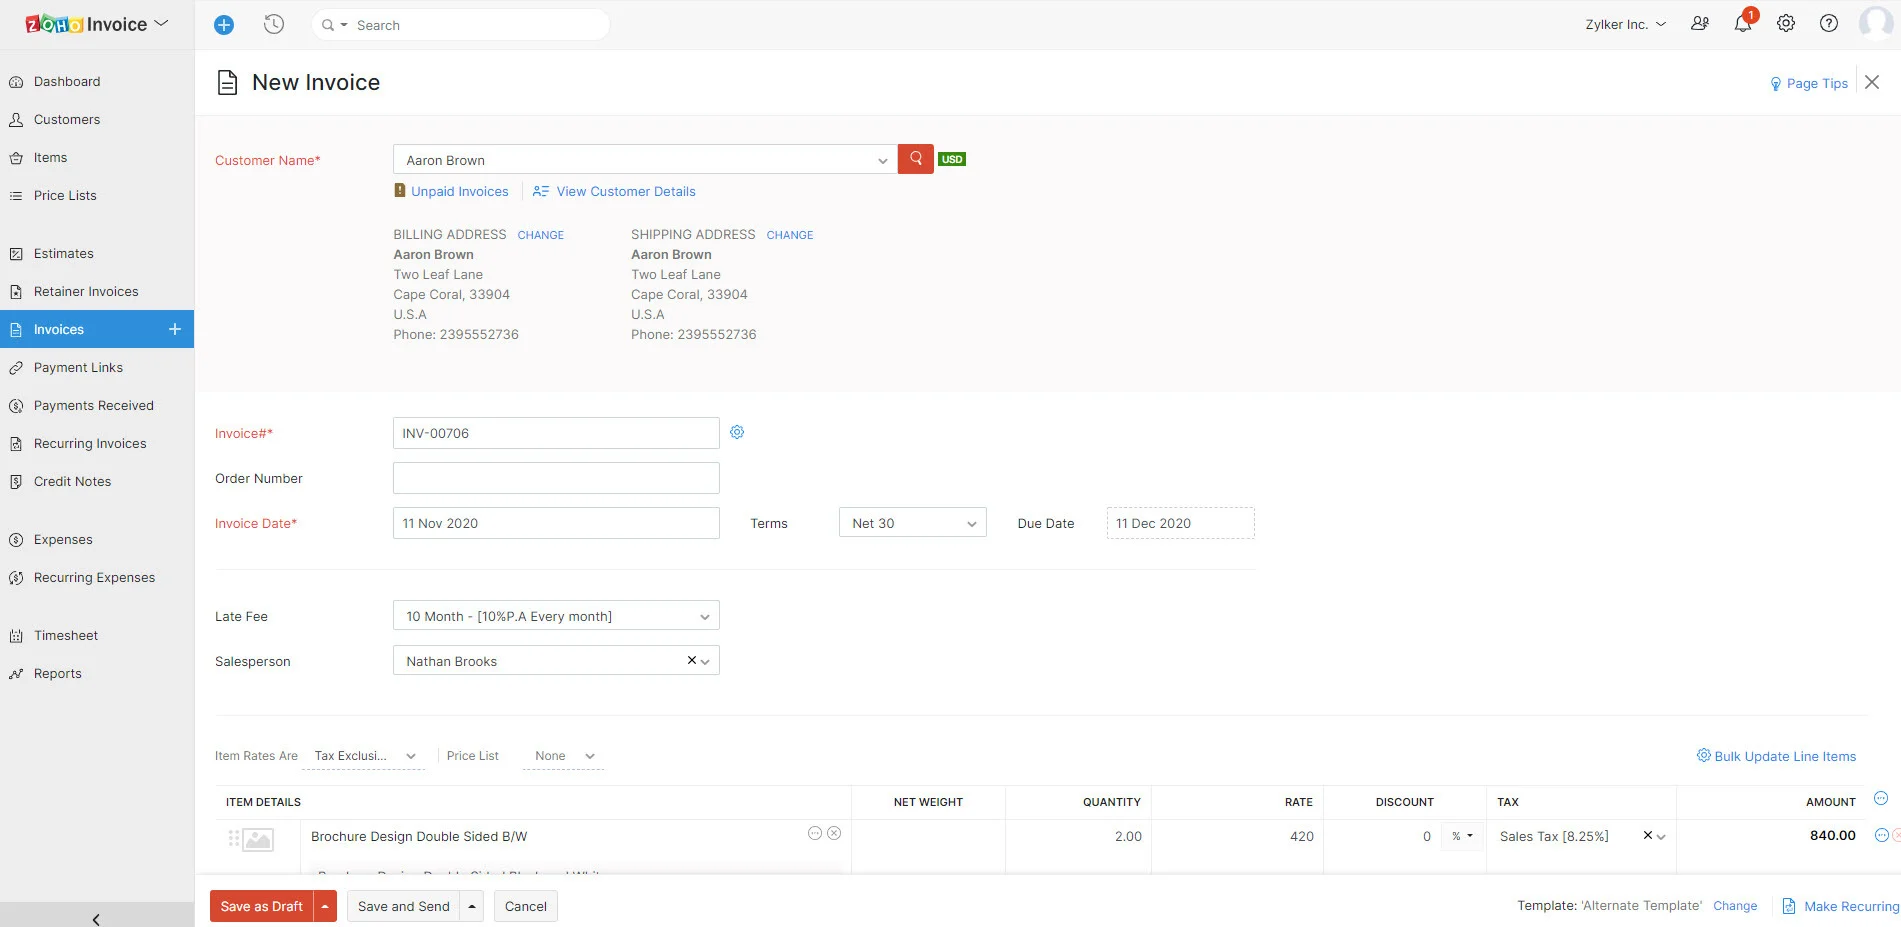Open help question mark icon
Viewport: 1901px width, 927px height.
click(1829, 24)
